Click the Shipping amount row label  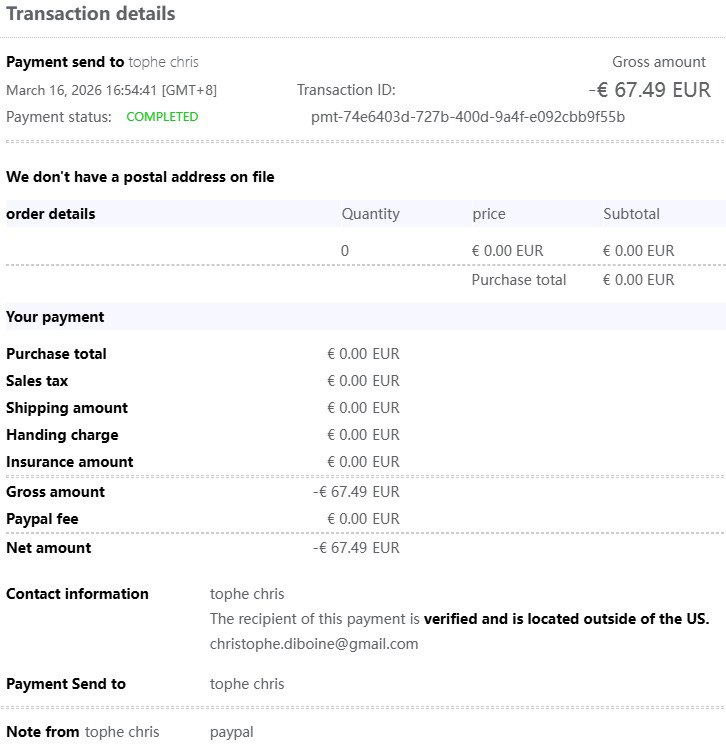click(x=67, y=408)
